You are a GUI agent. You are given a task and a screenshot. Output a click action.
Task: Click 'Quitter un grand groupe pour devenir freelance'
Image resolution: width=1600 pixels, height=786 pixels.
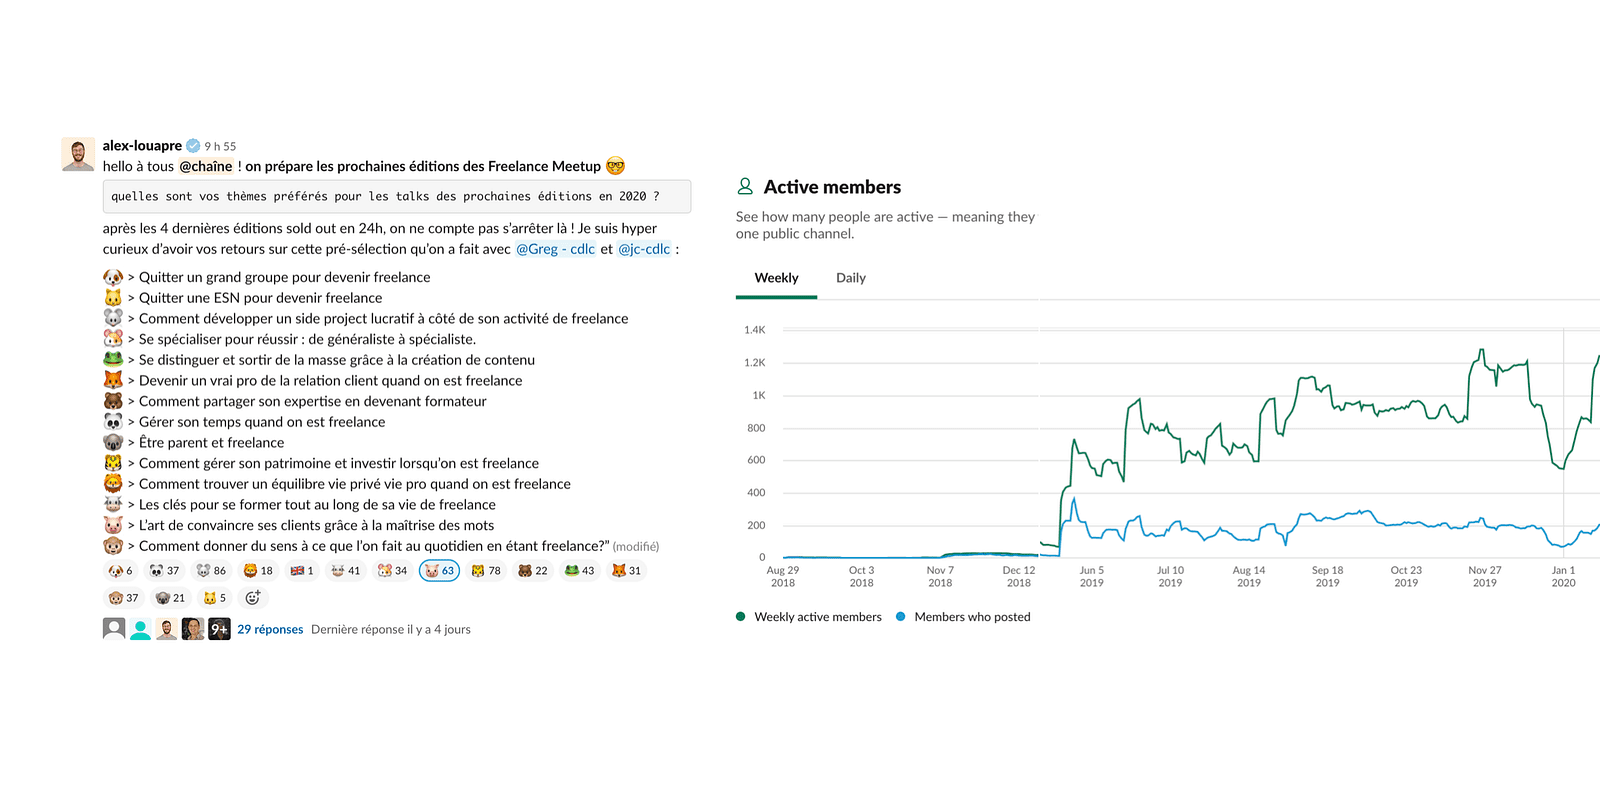[285, 277]
